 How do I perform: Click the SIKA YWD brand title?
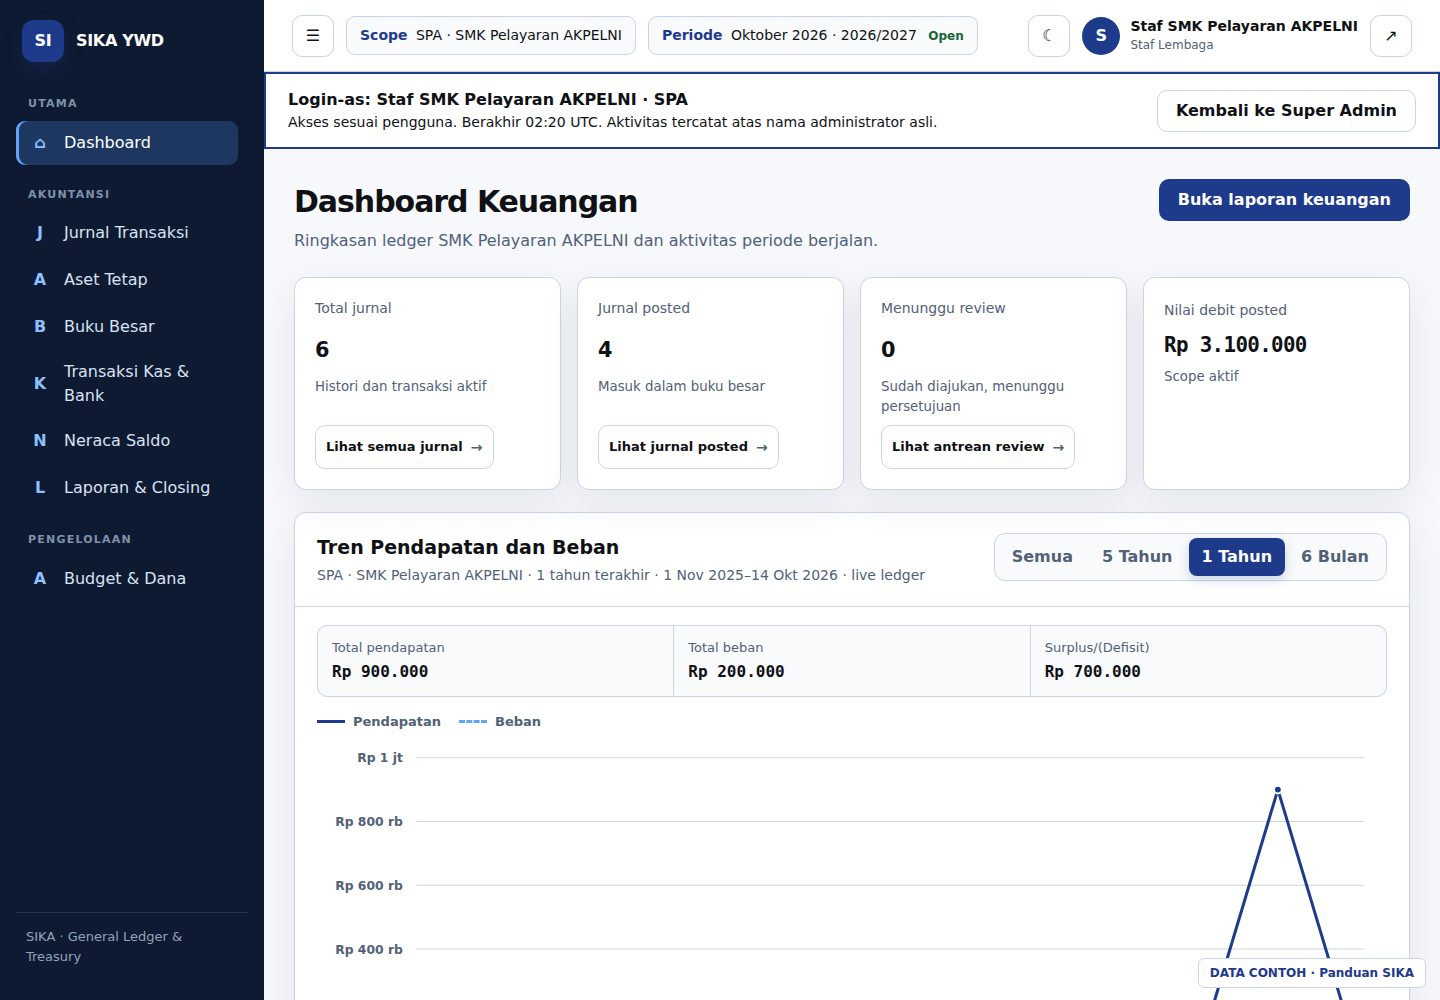pyautogui.click(x=120, y=41)
